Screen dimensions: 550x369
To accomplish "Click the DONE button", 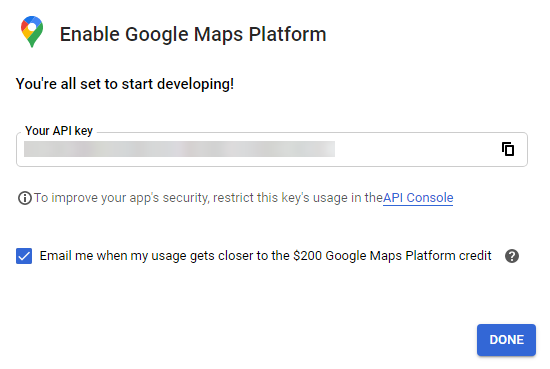I will (506, 340).
